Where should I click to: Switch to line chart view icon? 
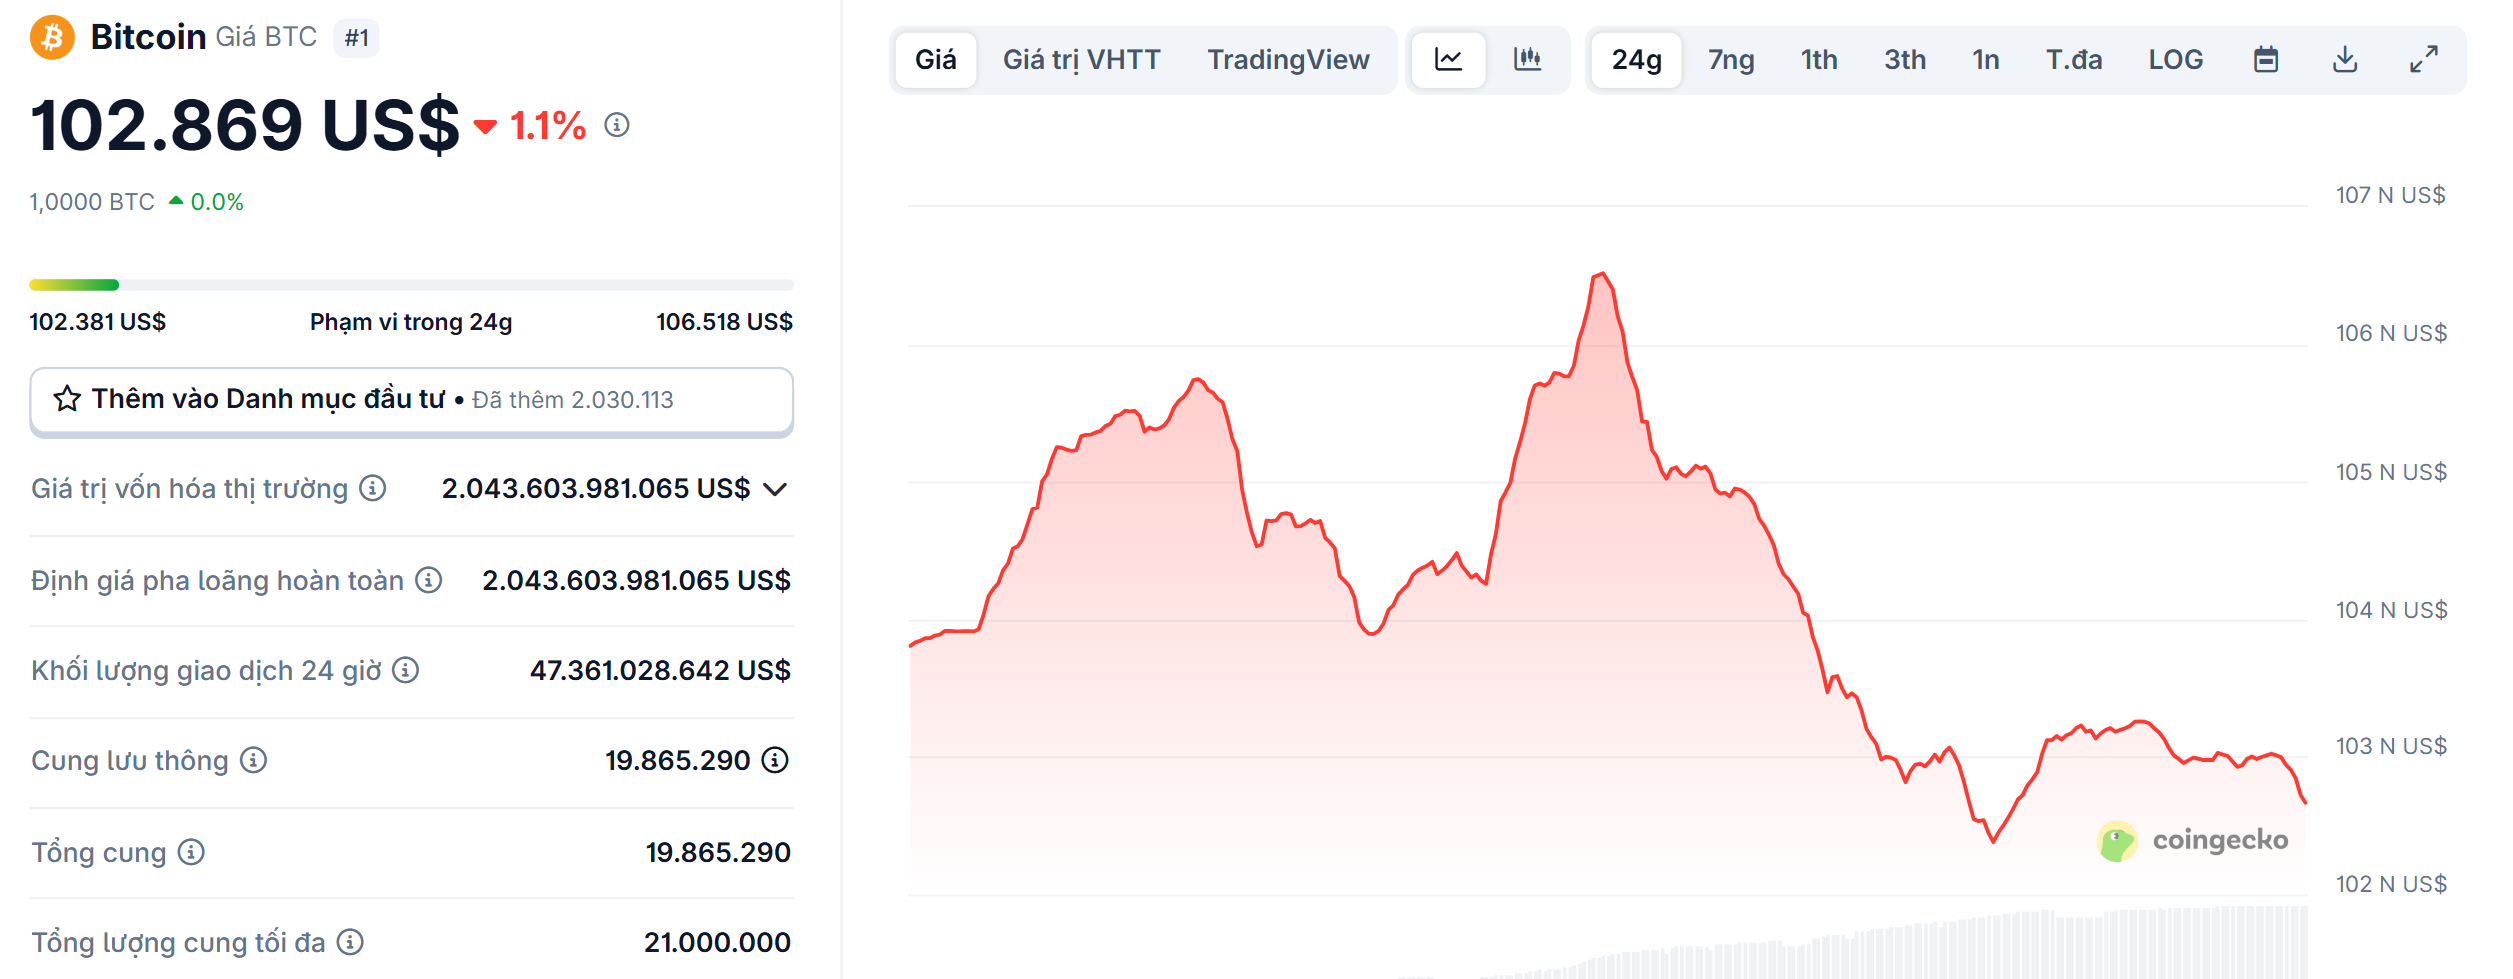1448,60
